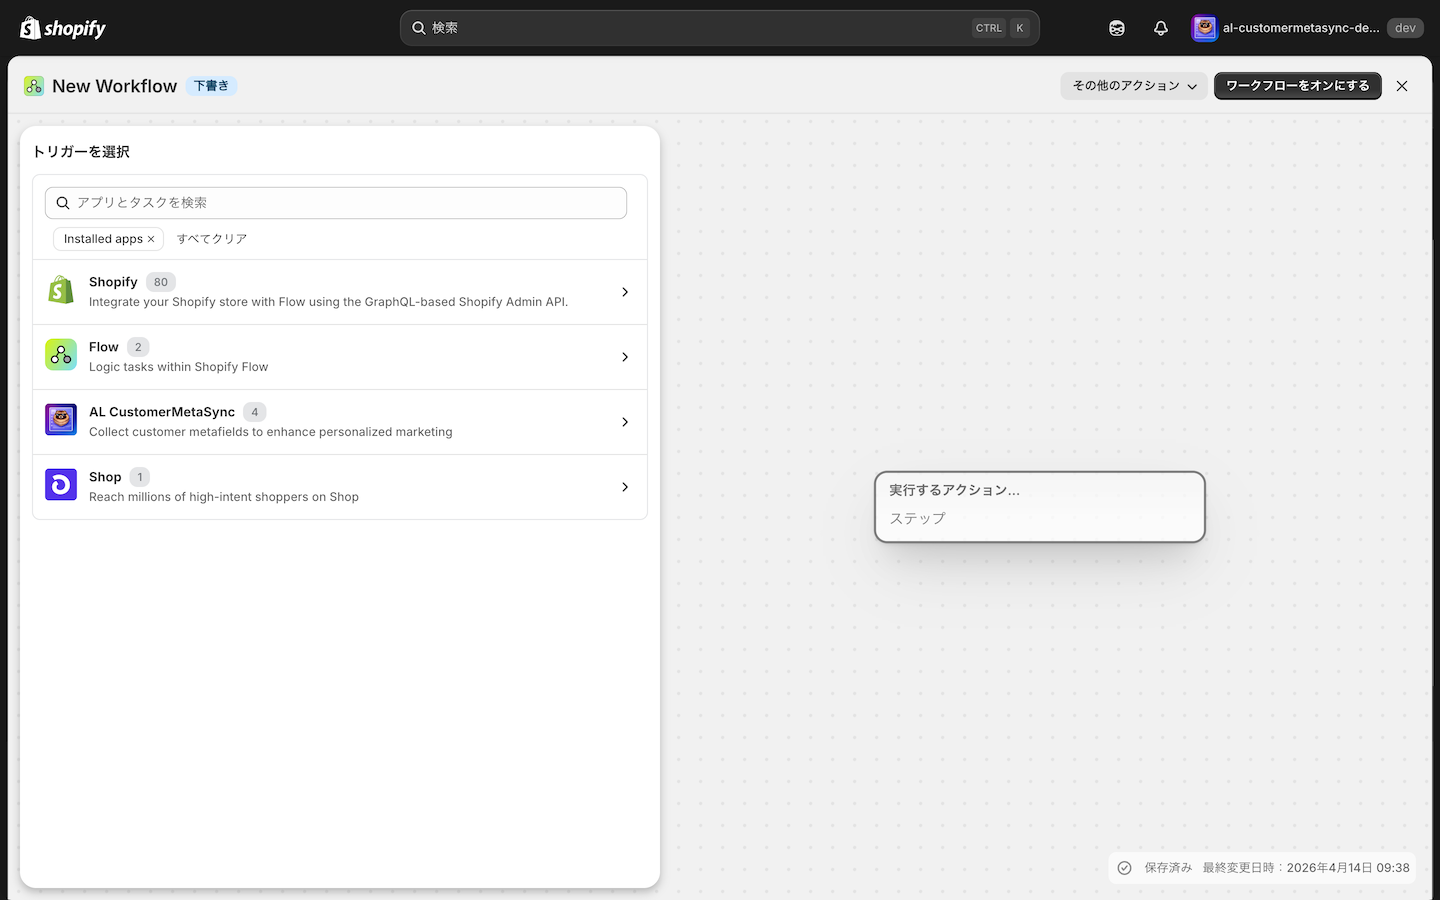Open the notifications bell
Screen dimensions: 1440x900
coord(1161,28)
